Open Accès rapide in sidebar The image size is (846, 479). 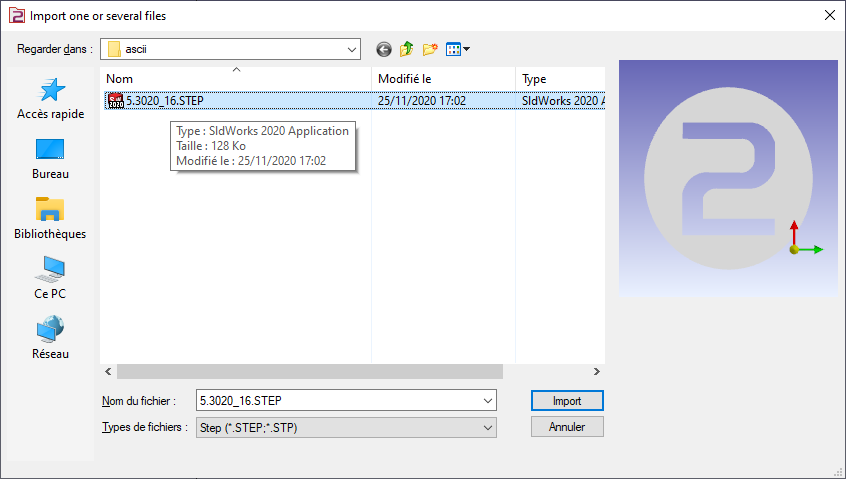click(50, 99)
